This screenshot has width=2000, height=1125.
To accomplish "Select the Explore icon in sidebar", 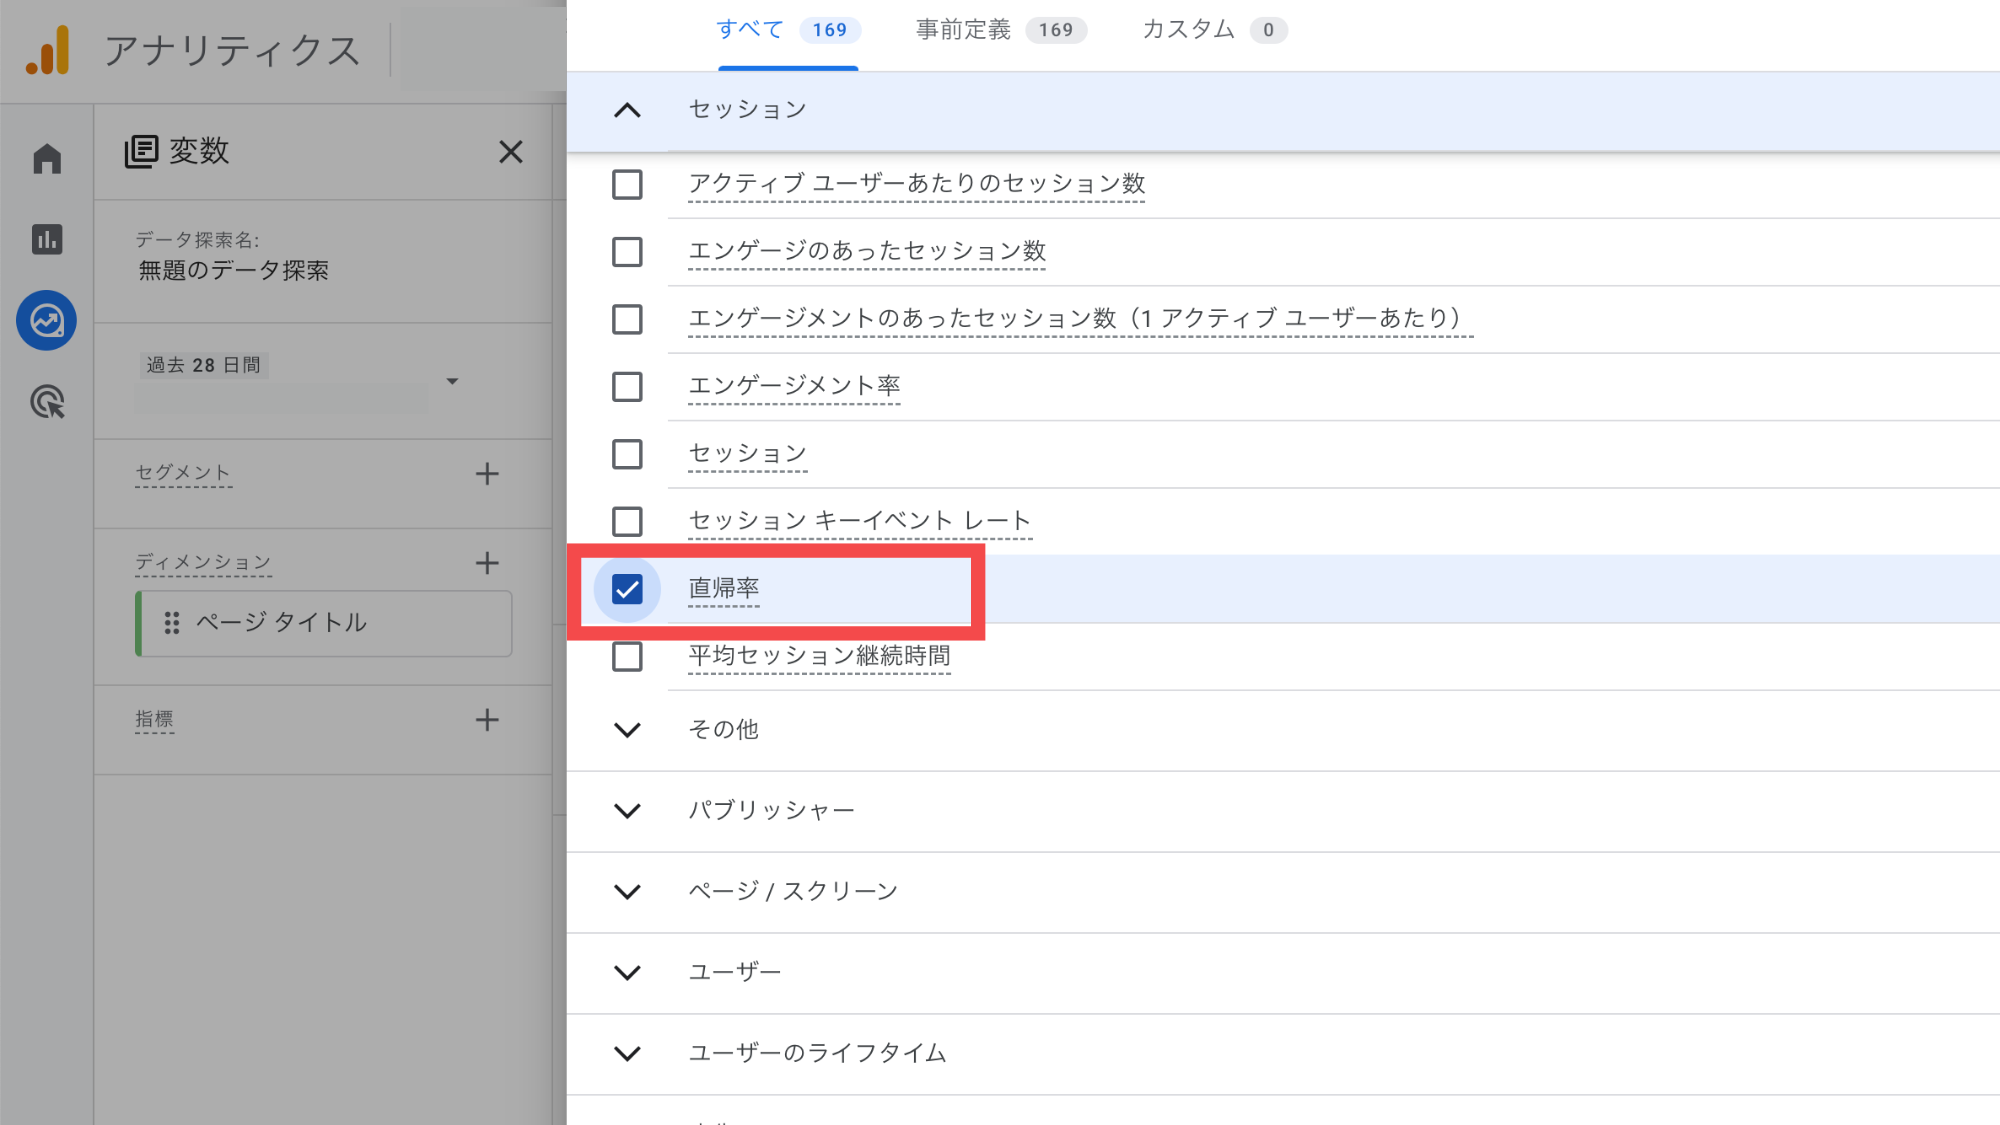I will [x=47, y=320].
